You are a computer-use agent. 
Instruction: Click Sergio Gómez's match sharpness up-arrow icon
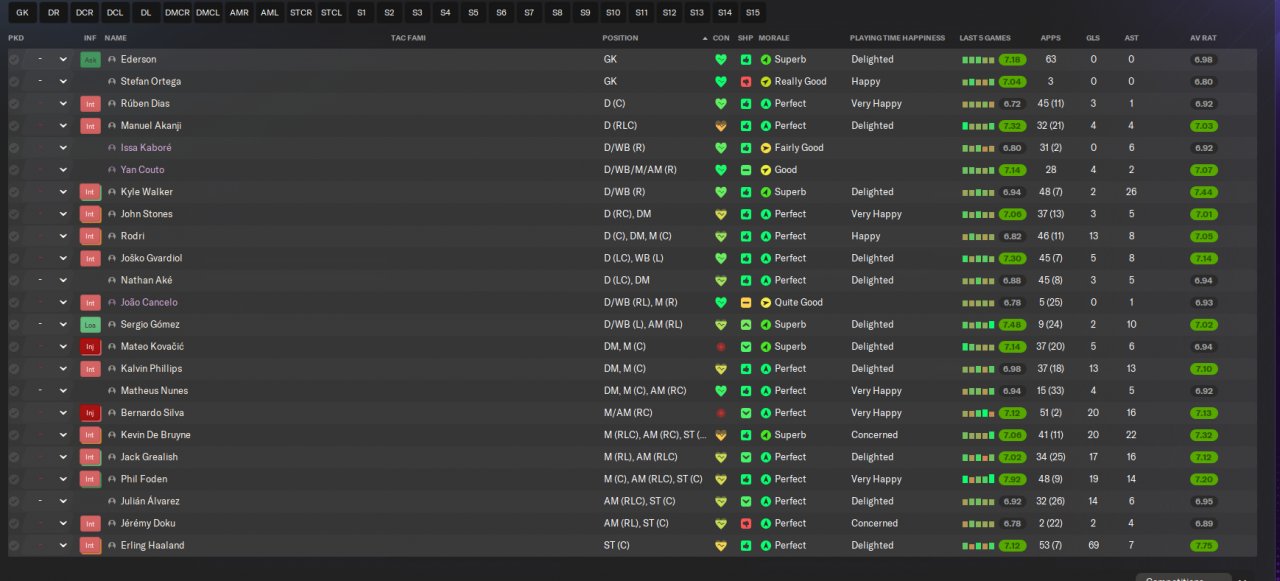point(745,324)
